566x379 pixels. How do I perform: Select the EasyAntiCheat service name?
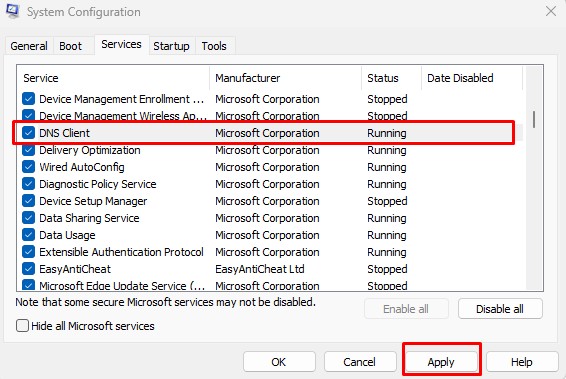(75, 269)
